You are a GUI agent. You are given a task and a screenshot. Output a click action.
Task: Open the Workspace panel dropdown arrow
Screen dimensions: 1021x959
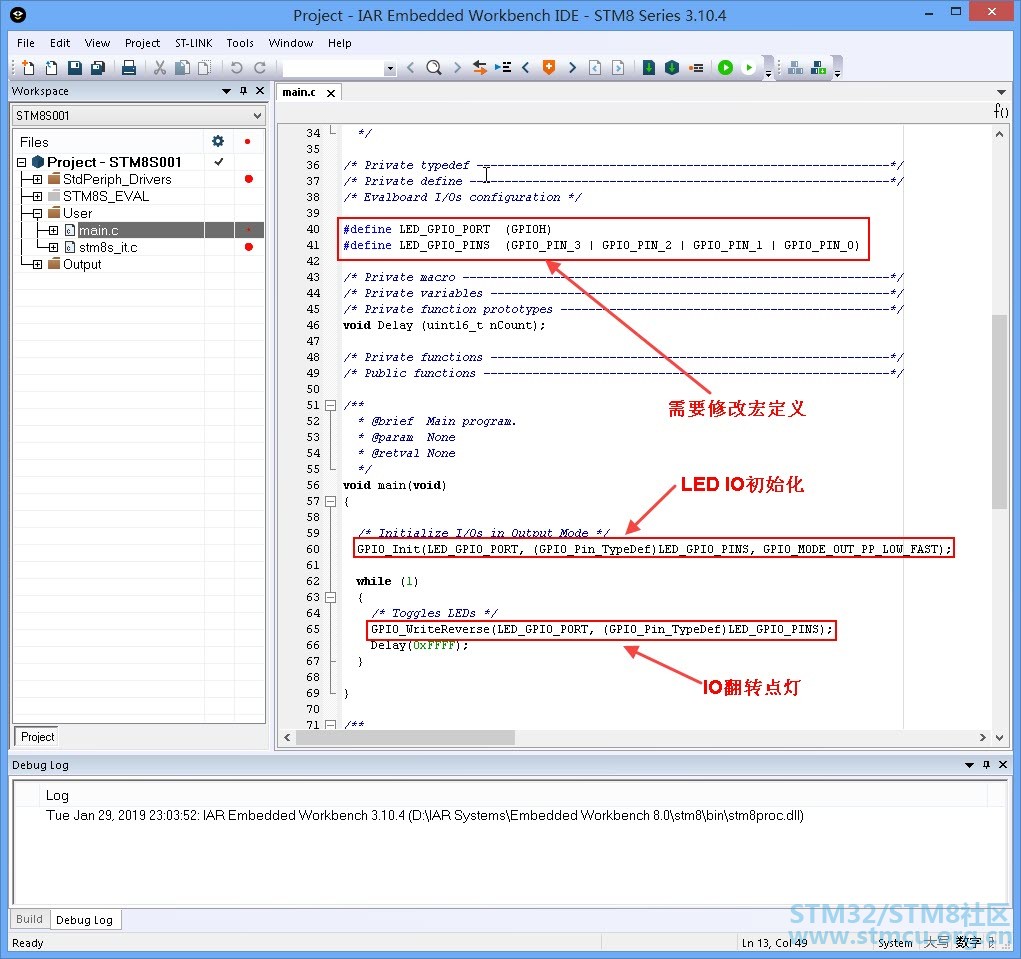click(227, 91)
